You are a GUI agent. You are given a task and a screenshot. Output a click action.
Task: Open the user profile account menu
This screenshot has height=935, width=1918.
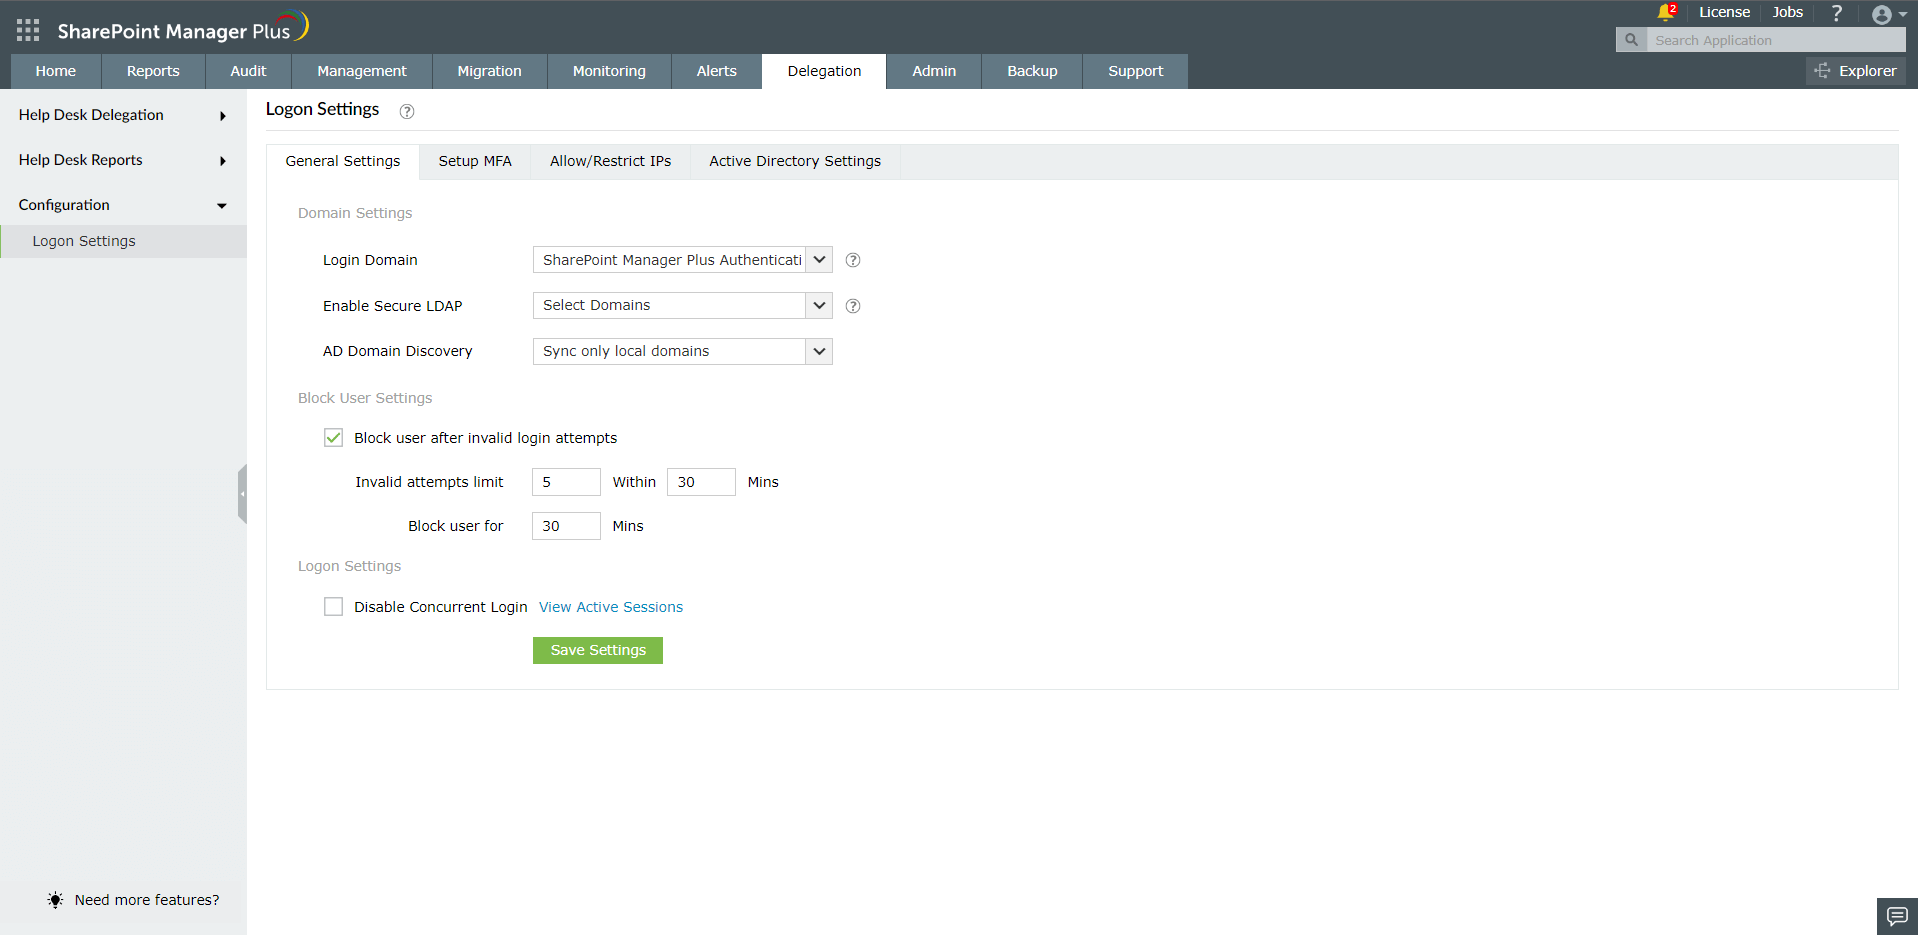[x=1884, y=14]
